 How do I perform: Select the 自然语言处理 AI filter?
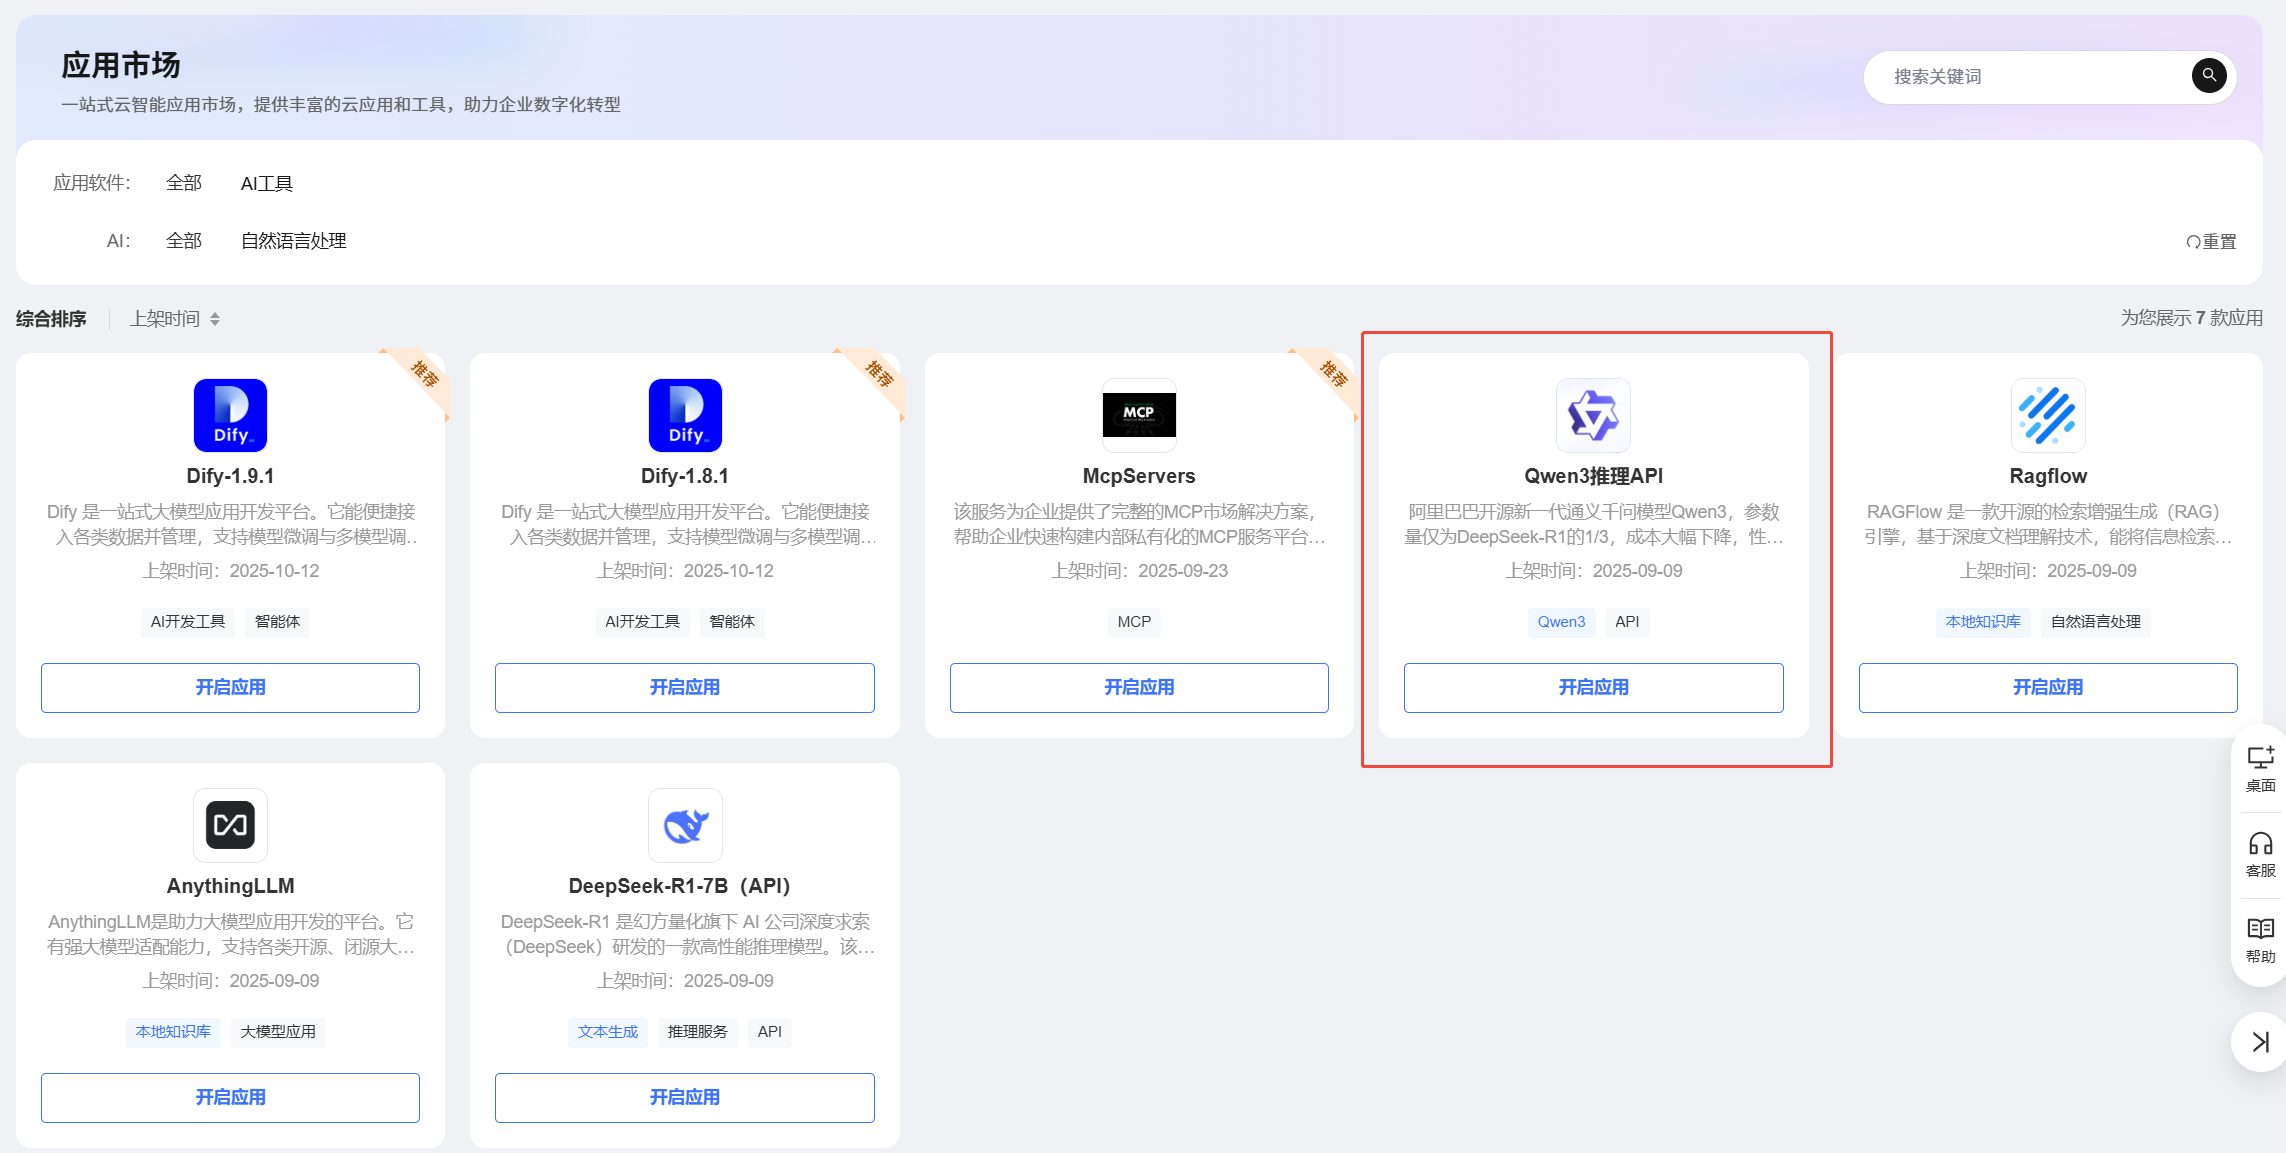pos(293,241)
